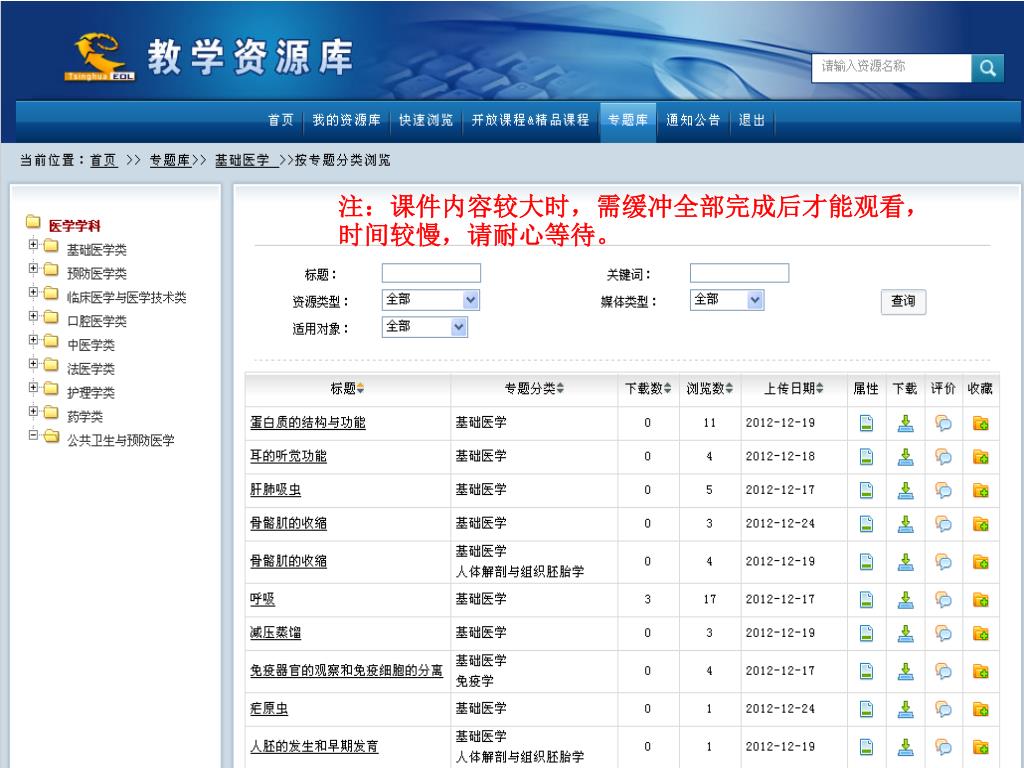Open the 资源类型 dropdown
Screen dimensions: 1024x768
click(471, 300)
